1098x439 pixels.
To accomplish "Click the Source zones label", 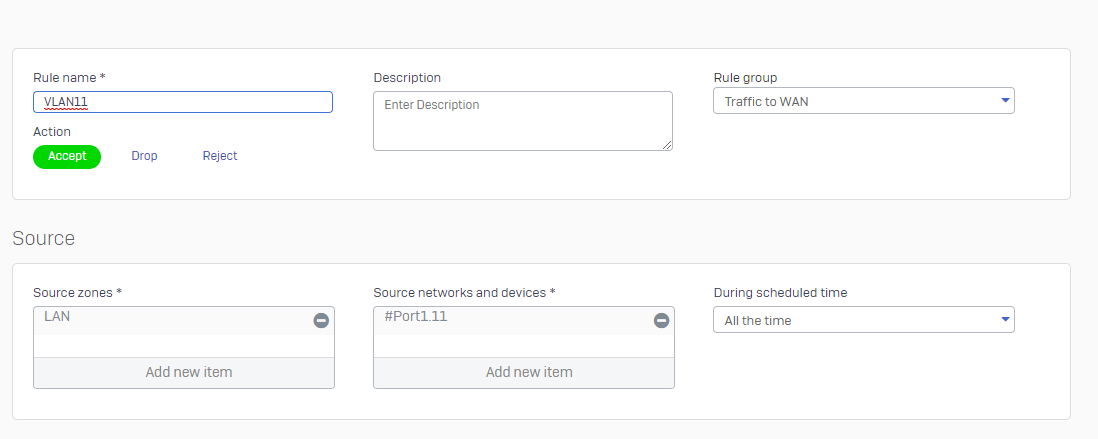I will (x=78, y=293).
